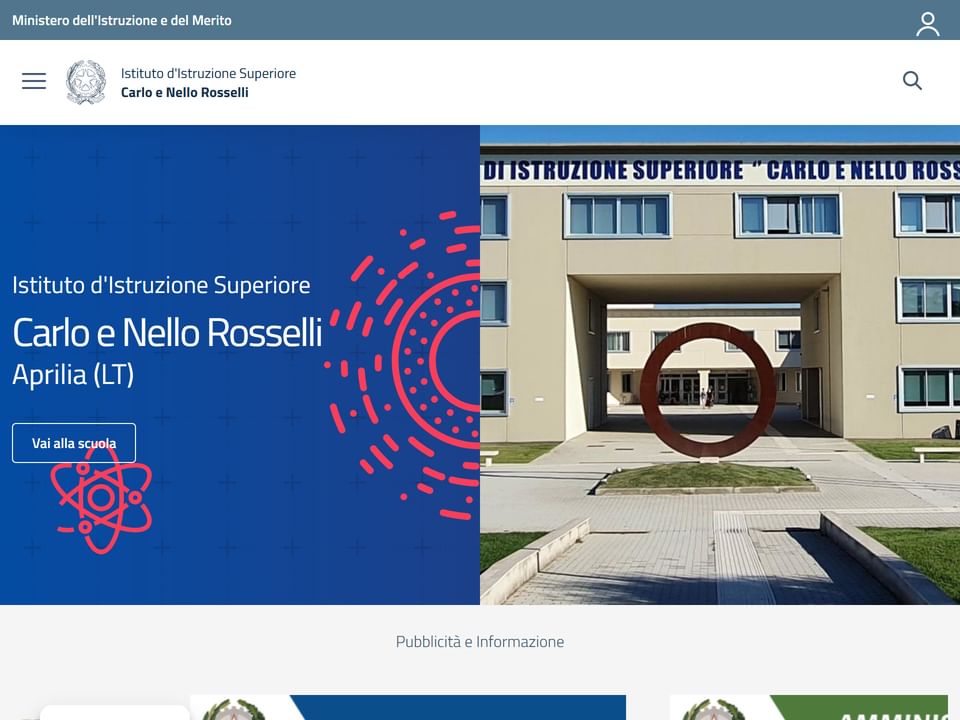Open the hamburger navigation menu

click(x=34, y=81)
